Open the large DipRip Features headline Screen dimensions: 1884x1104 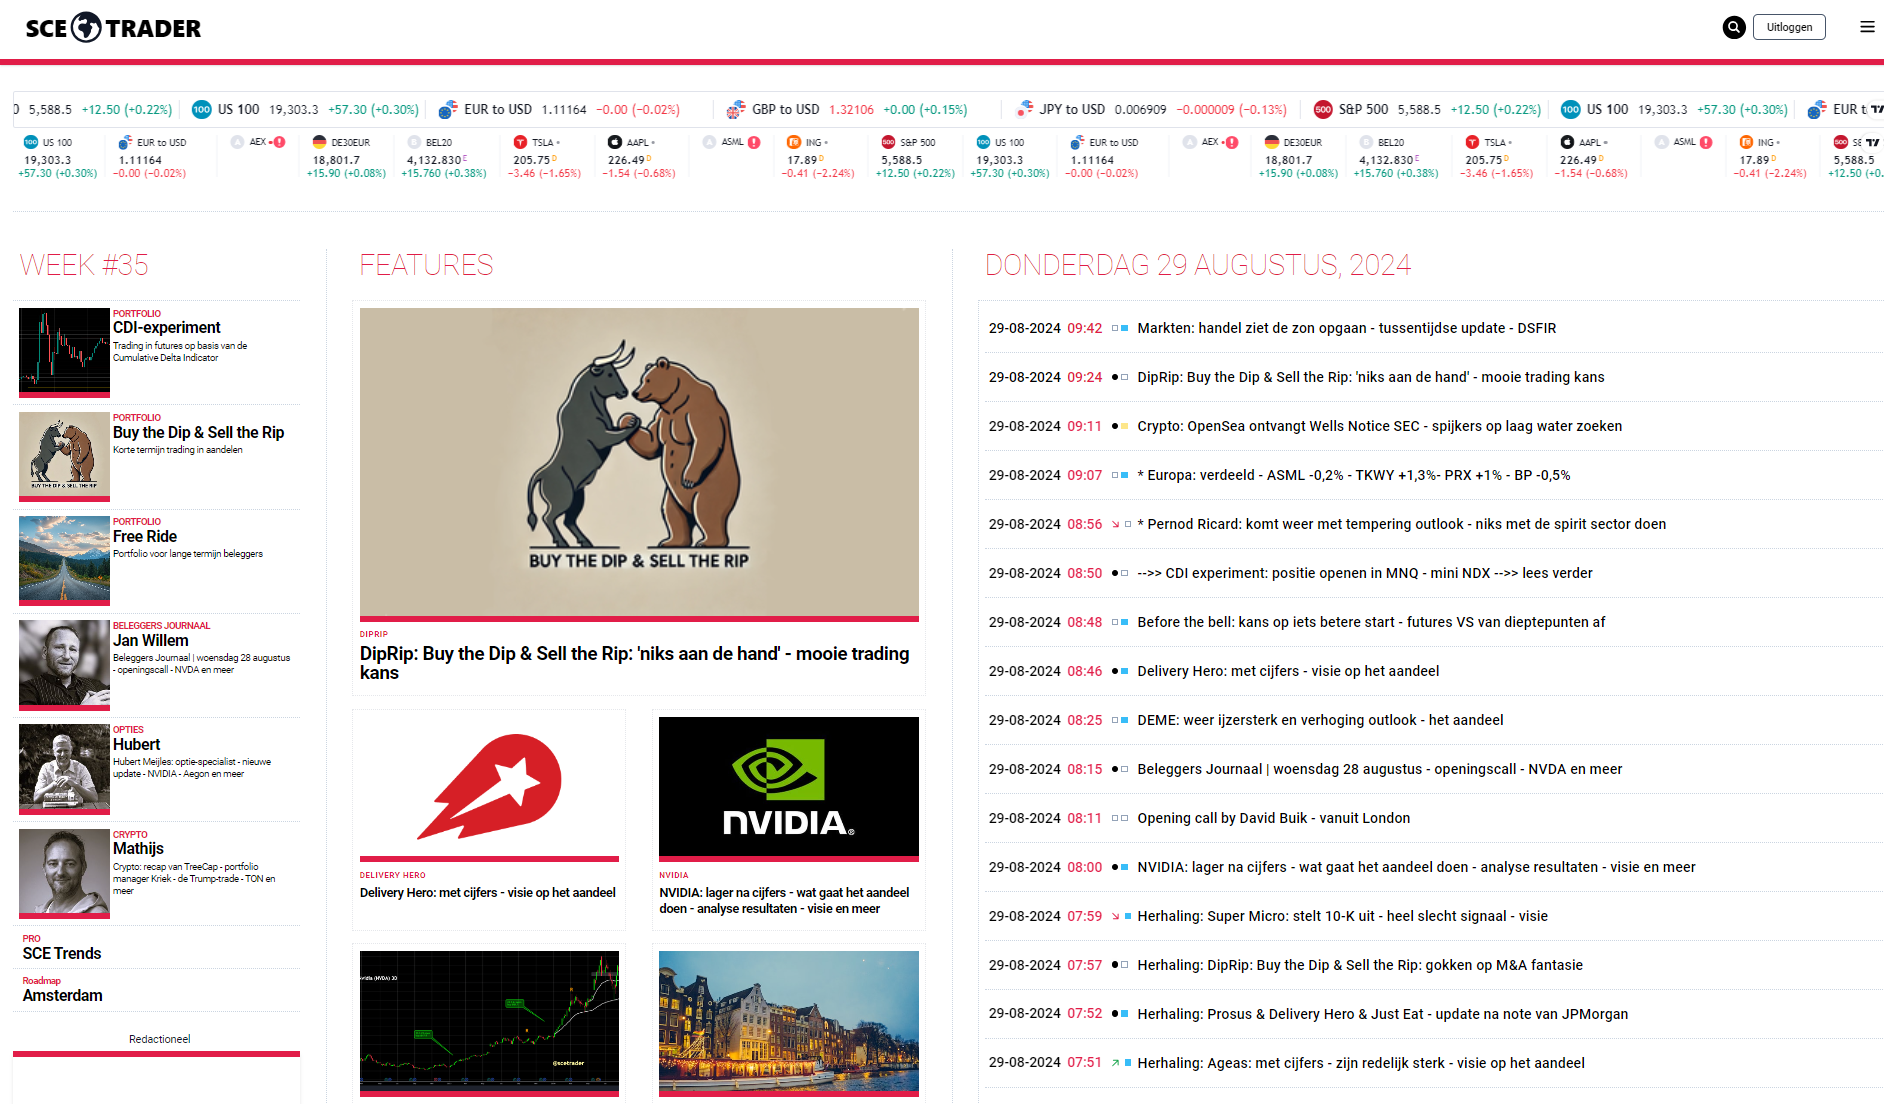(635, 663)
